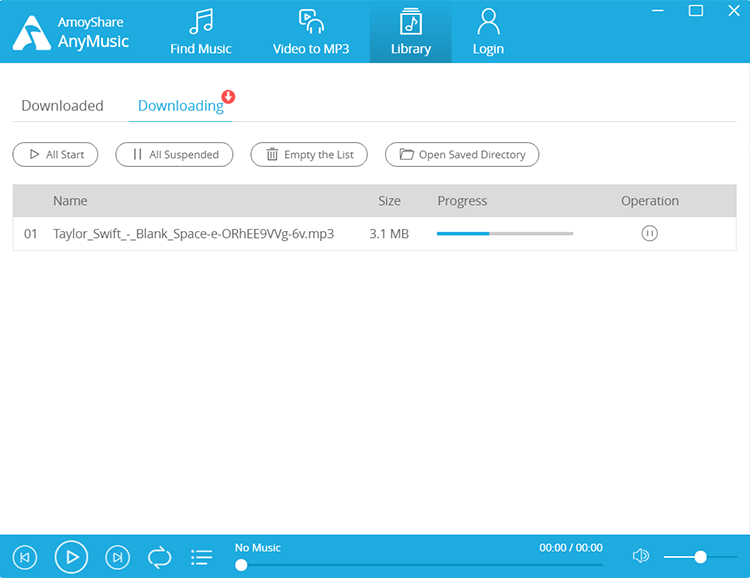Switch to the Downloaded tab

[63, 106]
